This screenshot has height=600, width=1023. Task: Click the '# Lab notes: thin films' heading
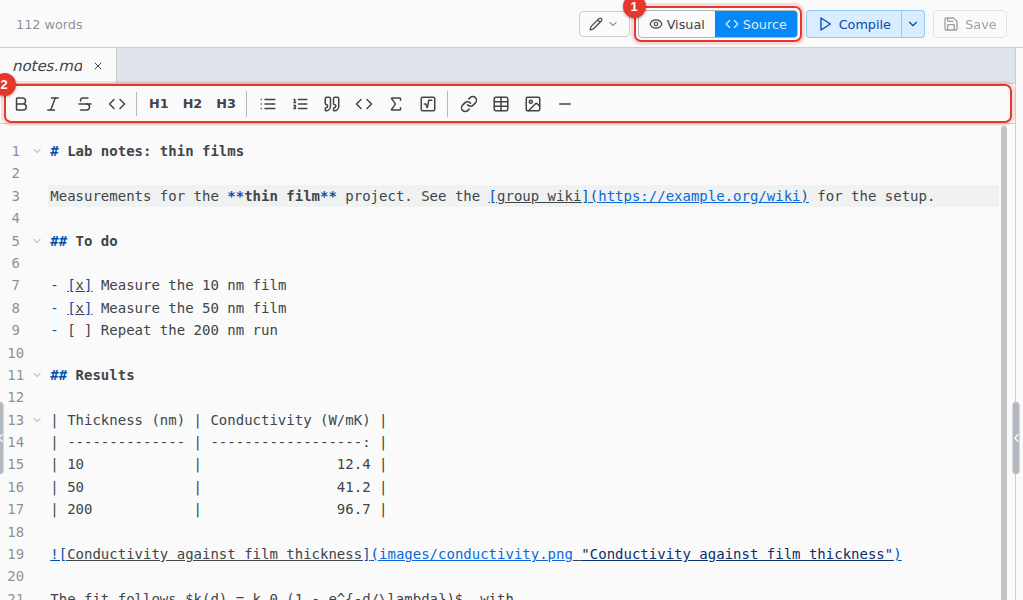pos(147,151)
